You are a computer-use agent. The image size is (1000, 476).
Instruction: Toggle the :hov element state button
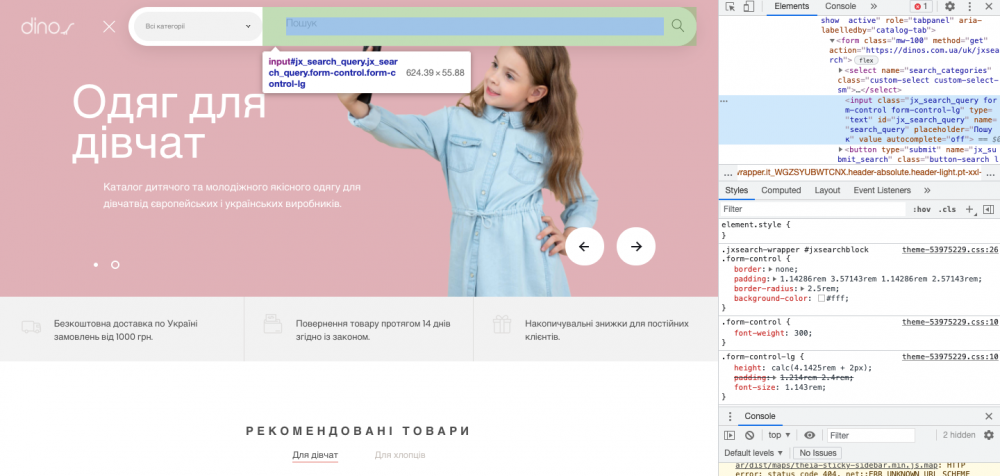(922, 209)
